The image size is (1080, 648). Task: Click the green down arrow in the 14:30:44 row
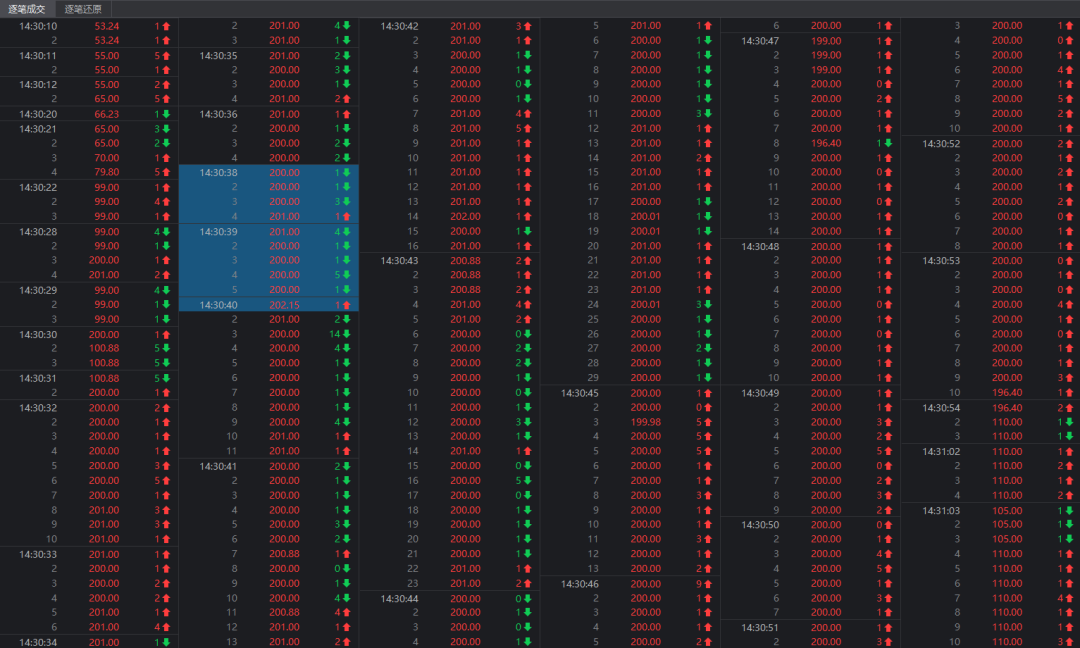tap(527, 599)
